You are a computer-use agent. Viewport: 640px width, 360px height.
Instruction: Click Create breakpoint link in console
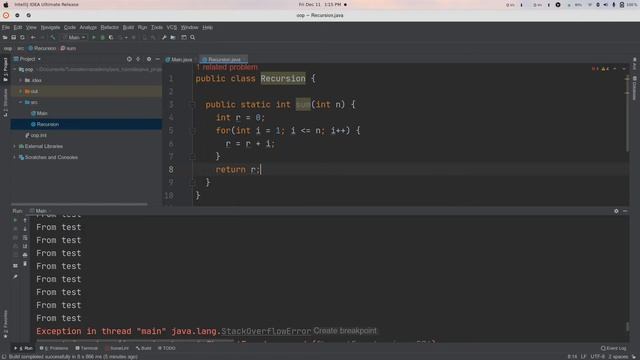coord(345,331)
